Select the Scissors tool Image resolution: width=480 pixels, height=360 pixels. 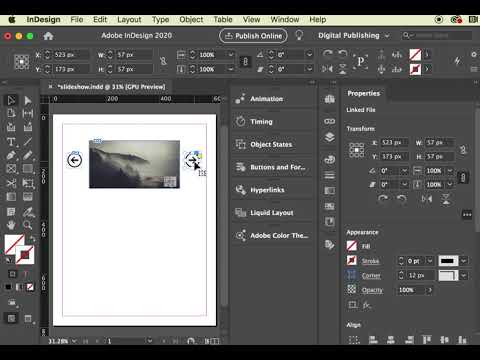tap(11, 183)
